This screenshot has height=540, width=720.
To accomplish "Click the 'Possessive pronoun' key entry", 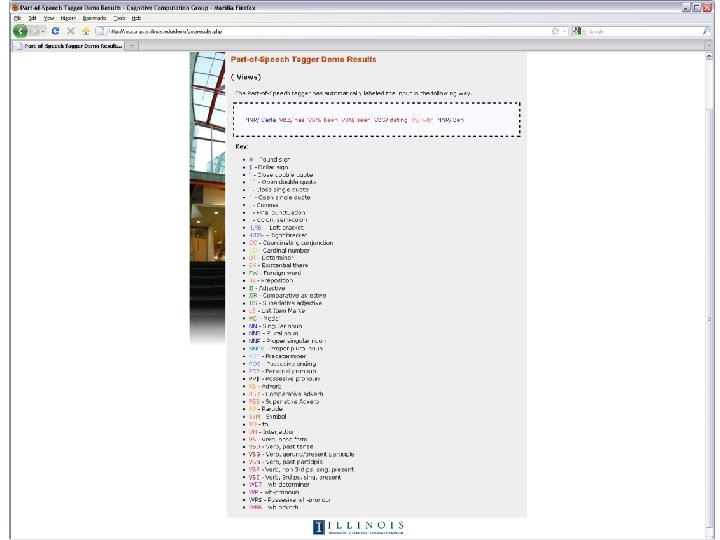I will (284, 378).
